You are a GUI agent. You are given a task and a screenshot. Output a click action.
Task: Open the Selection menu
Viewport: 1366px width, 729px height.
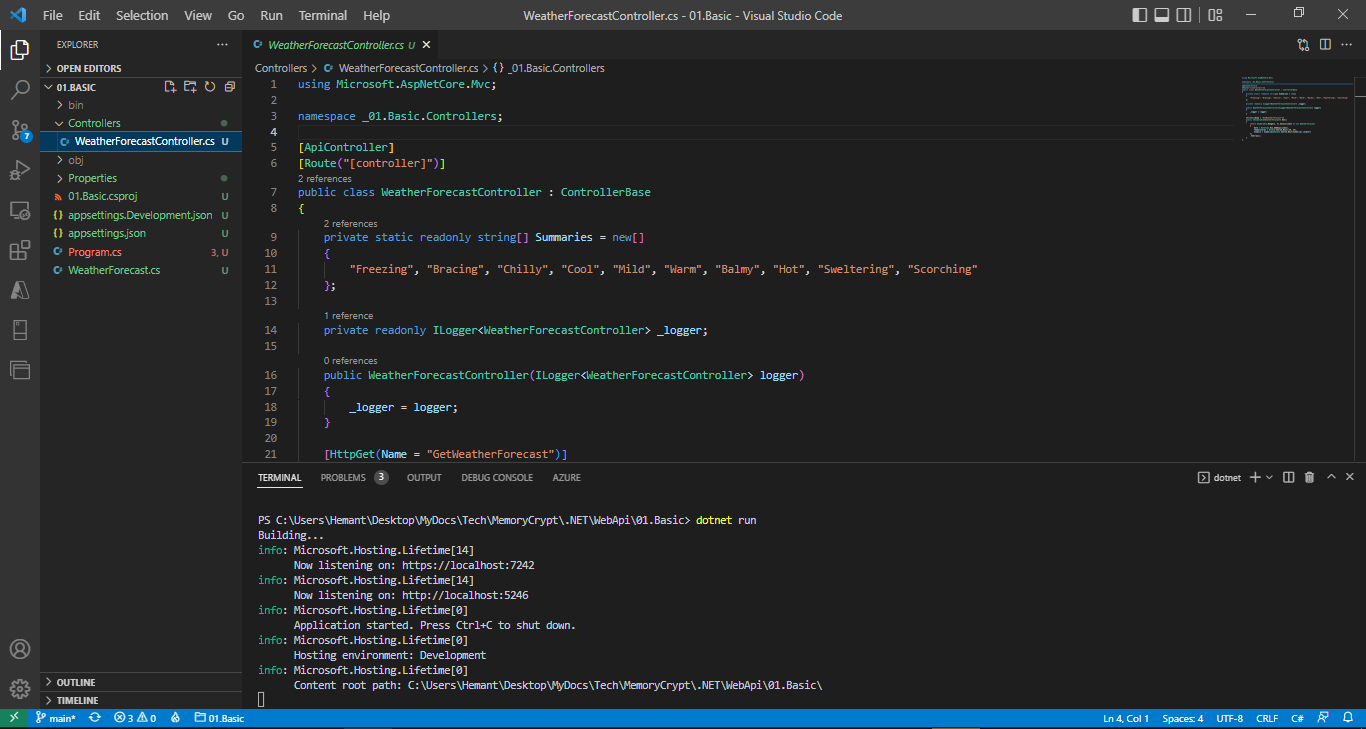pyautogui.click(x=142, y=15)
